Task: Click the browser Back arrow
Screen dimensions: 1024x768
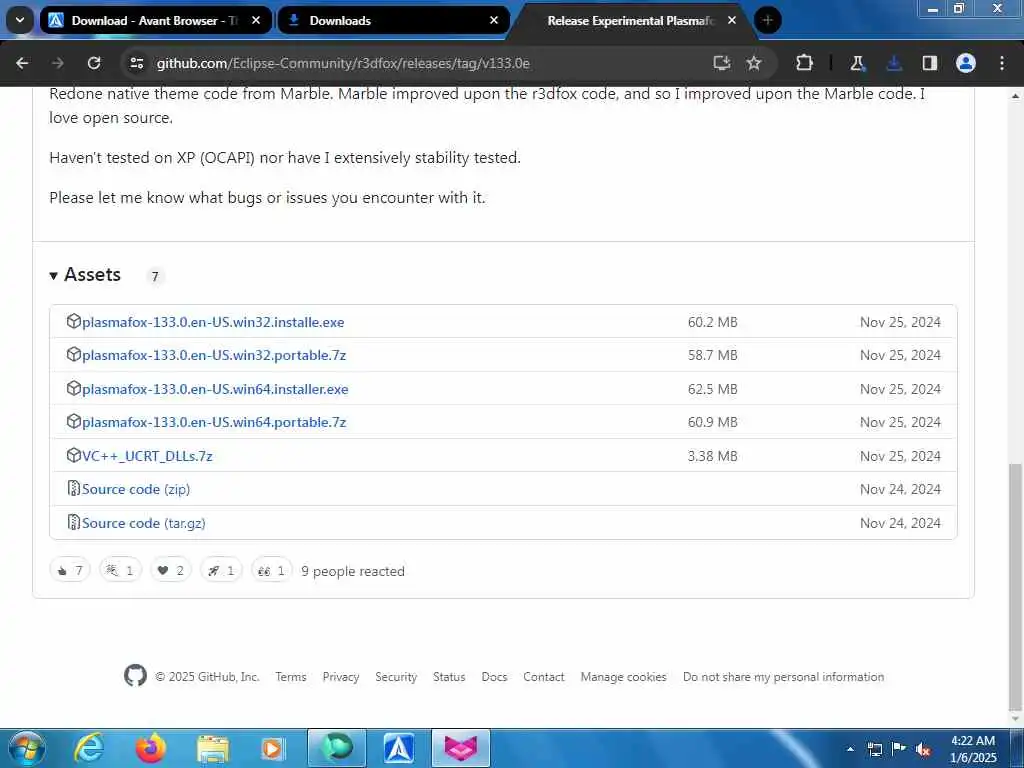Action: (22, 63)
